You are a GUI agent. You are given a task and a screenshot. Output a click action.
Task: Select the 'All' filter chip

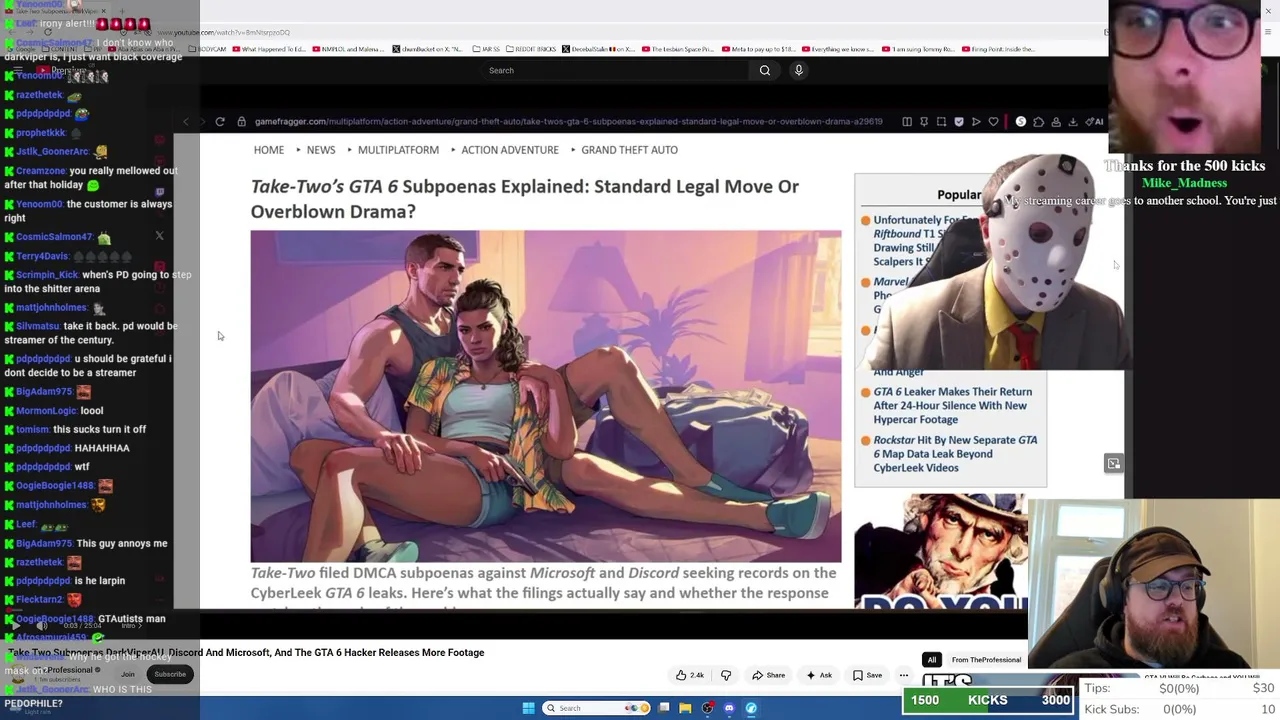click(932, 660)
